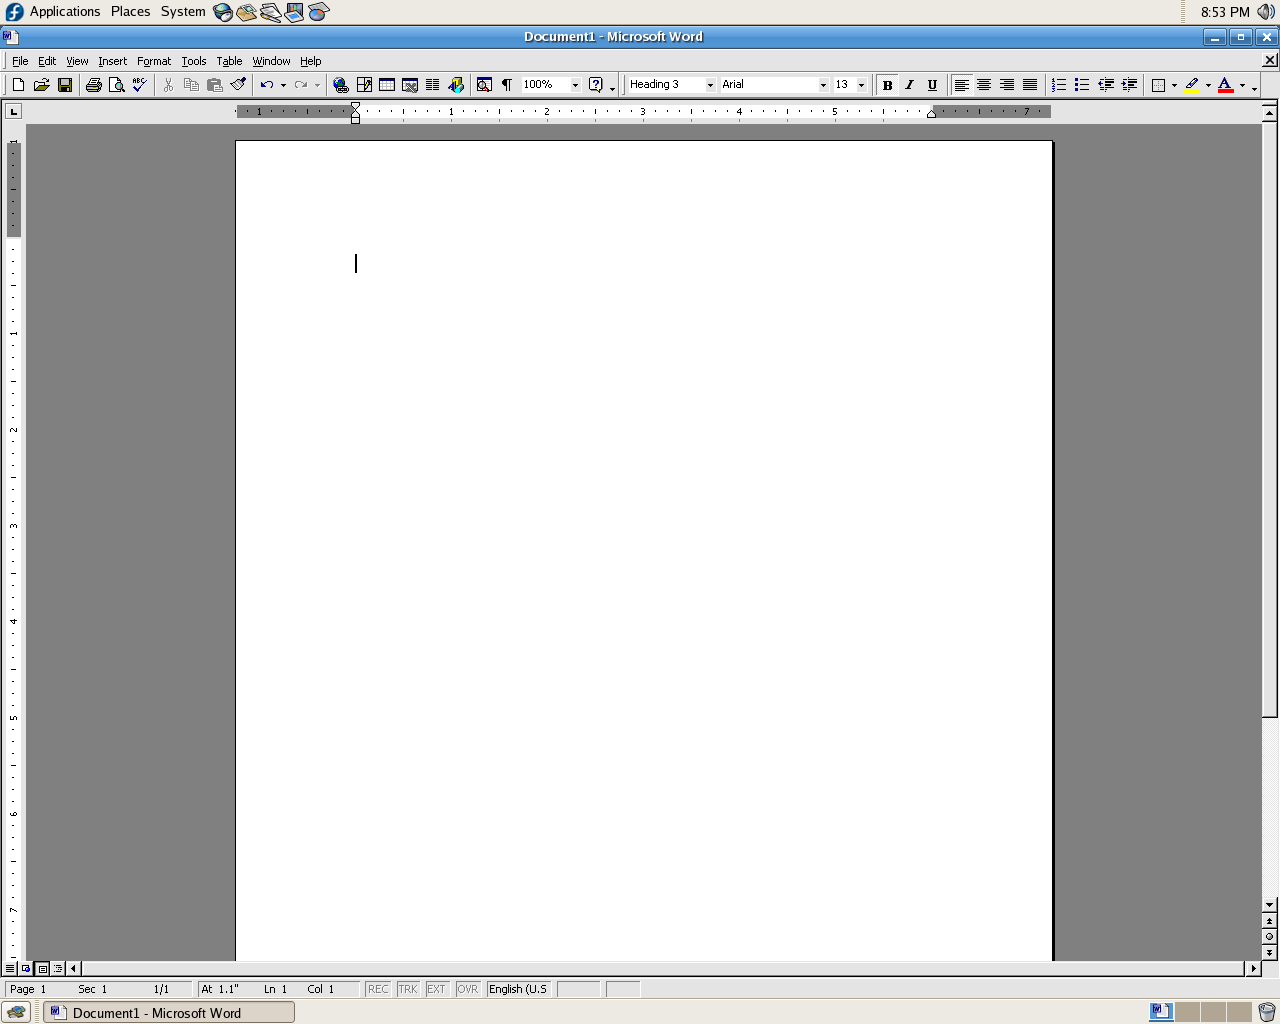The width and height of the screenshot is (1280, 1024).
Task: Align text to the right
Action: click(x=1007, y=85)
